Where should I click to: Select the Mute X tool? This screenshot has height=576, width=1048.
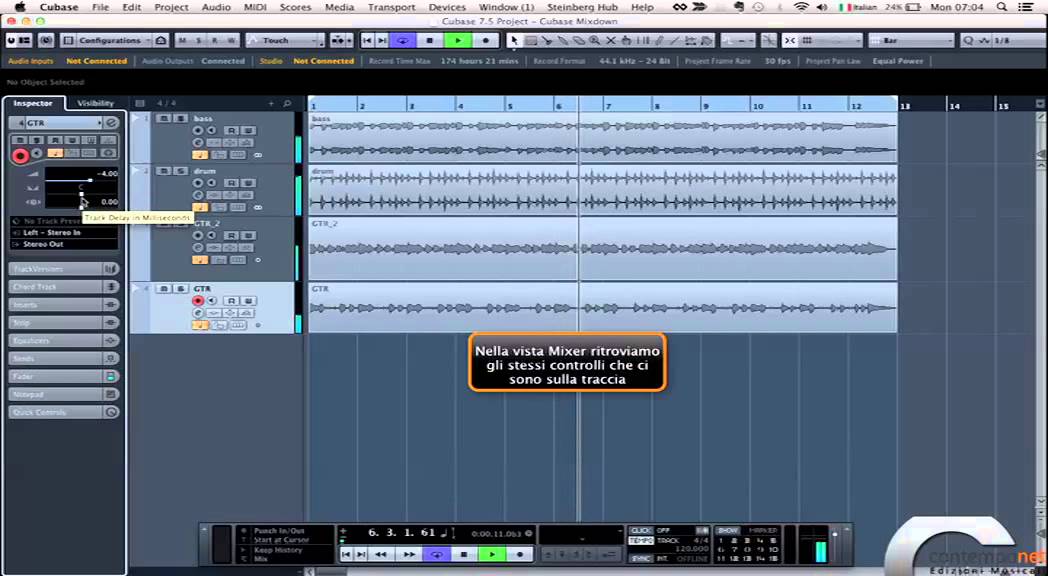[x=610, y=41]
